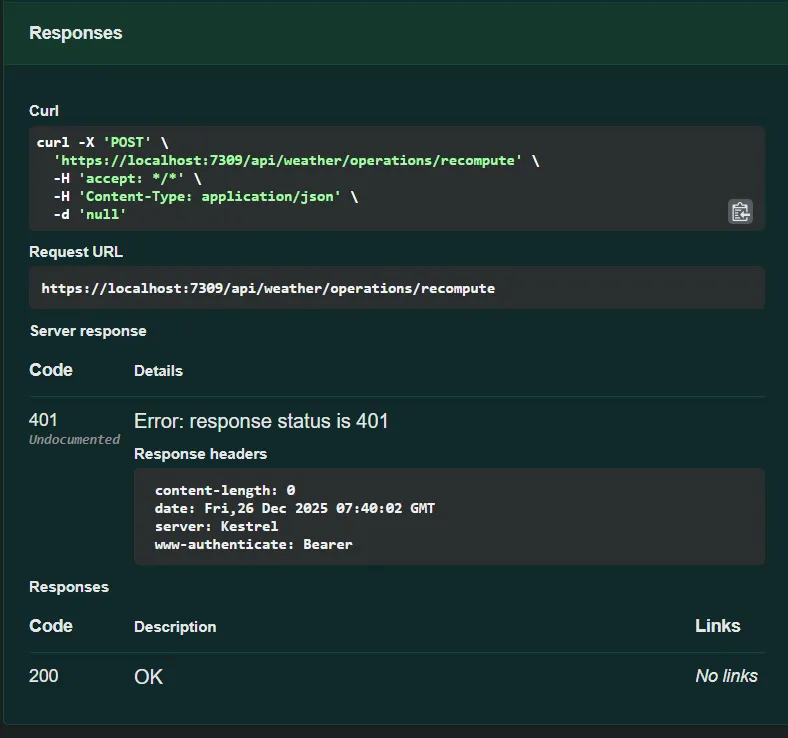788x738 pixels.
Task: Select the Content-Type application/json line
Action: point(206,196)
